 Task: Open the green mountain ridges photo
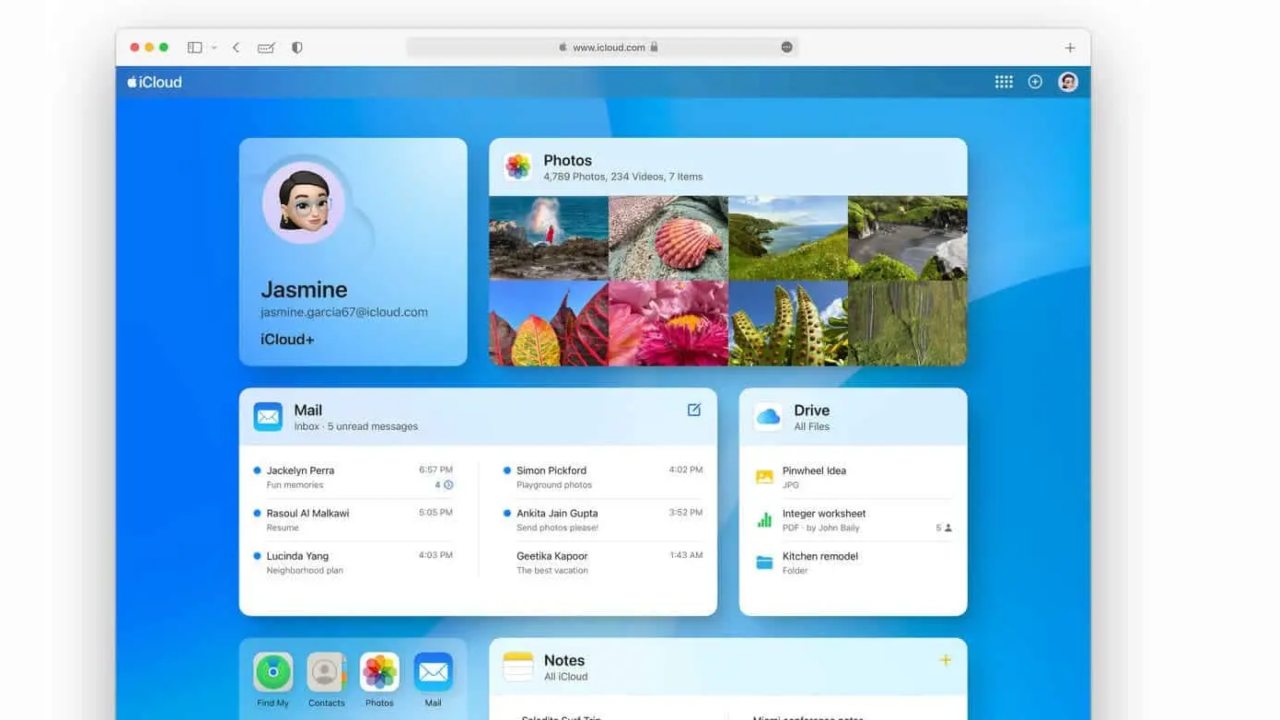click(x=908, y=322)
